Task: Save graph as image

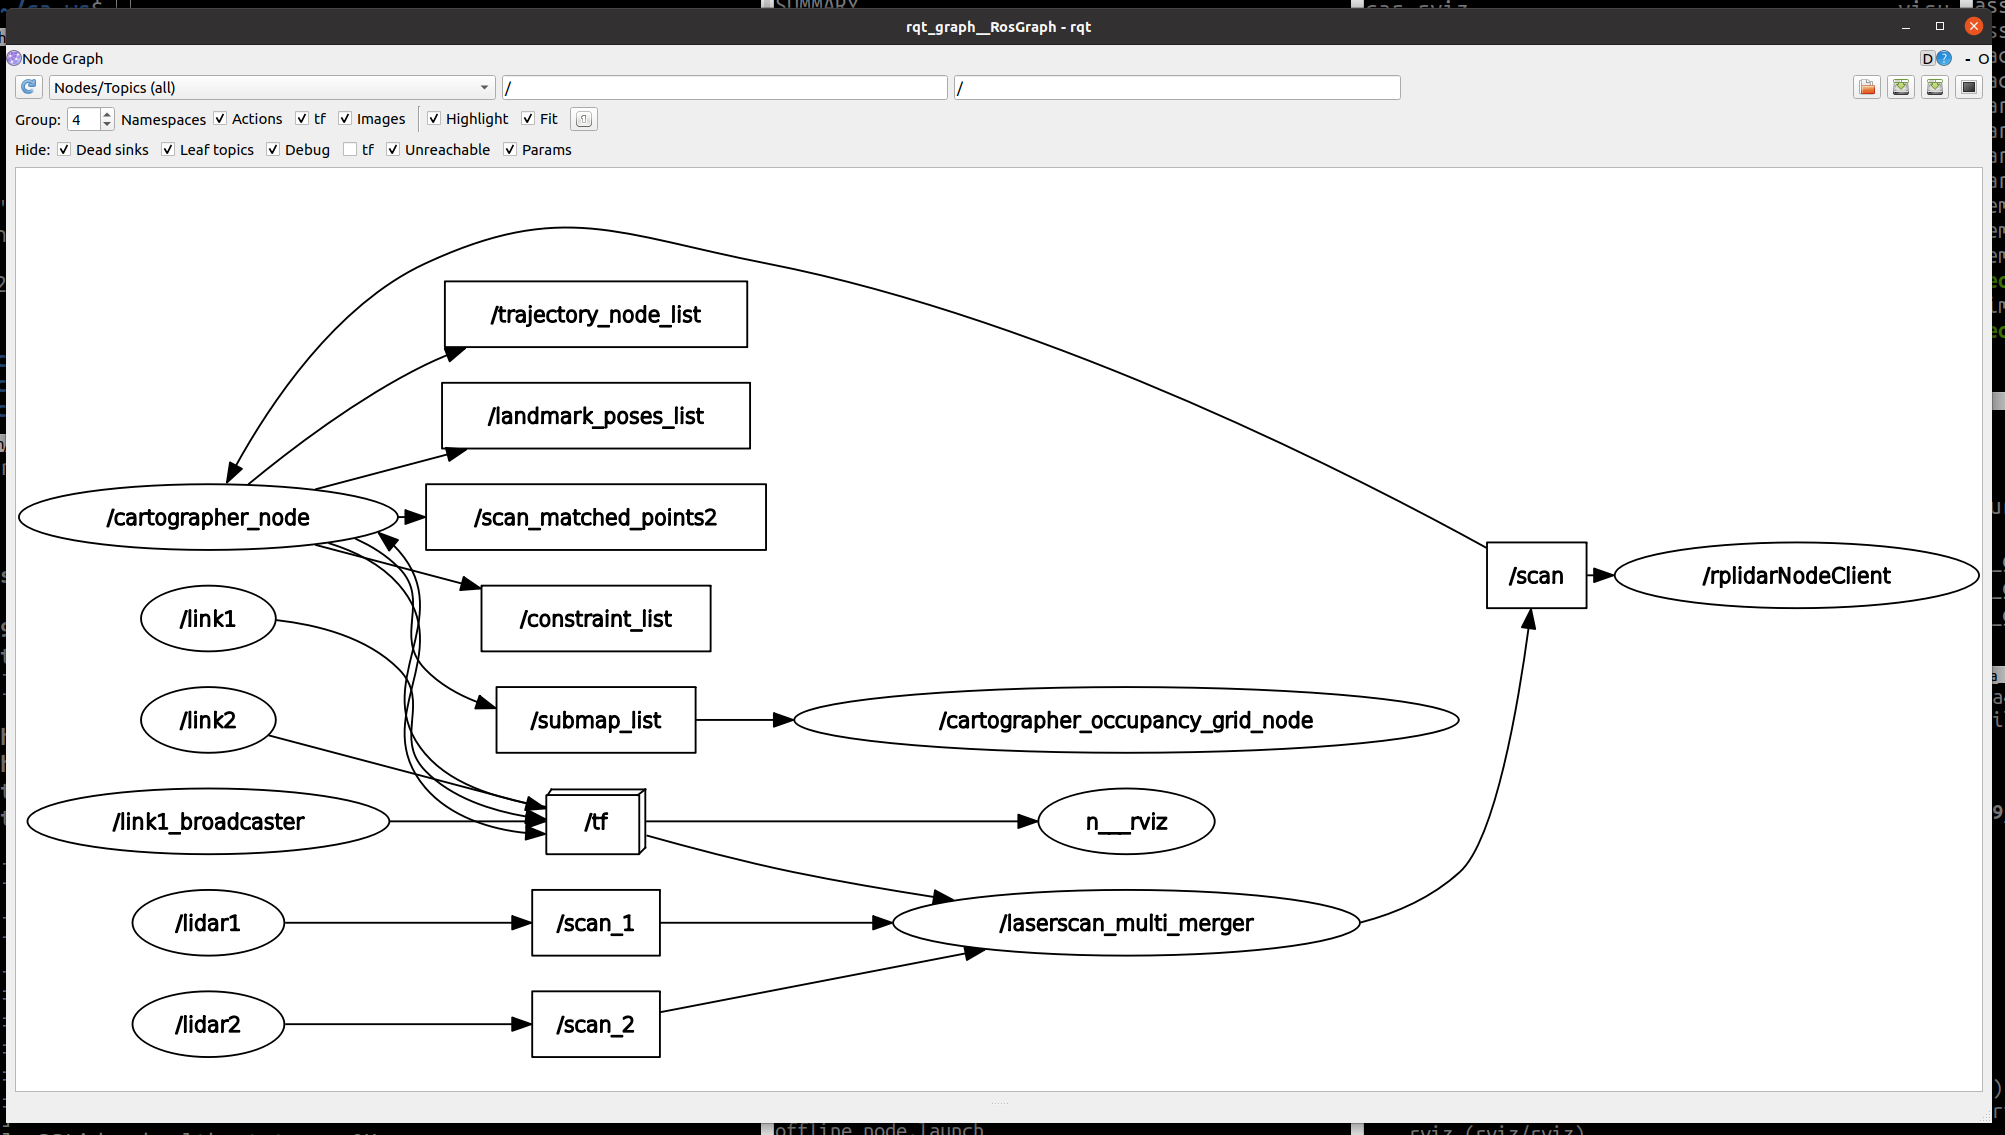Action: (x=1969, y=87)
